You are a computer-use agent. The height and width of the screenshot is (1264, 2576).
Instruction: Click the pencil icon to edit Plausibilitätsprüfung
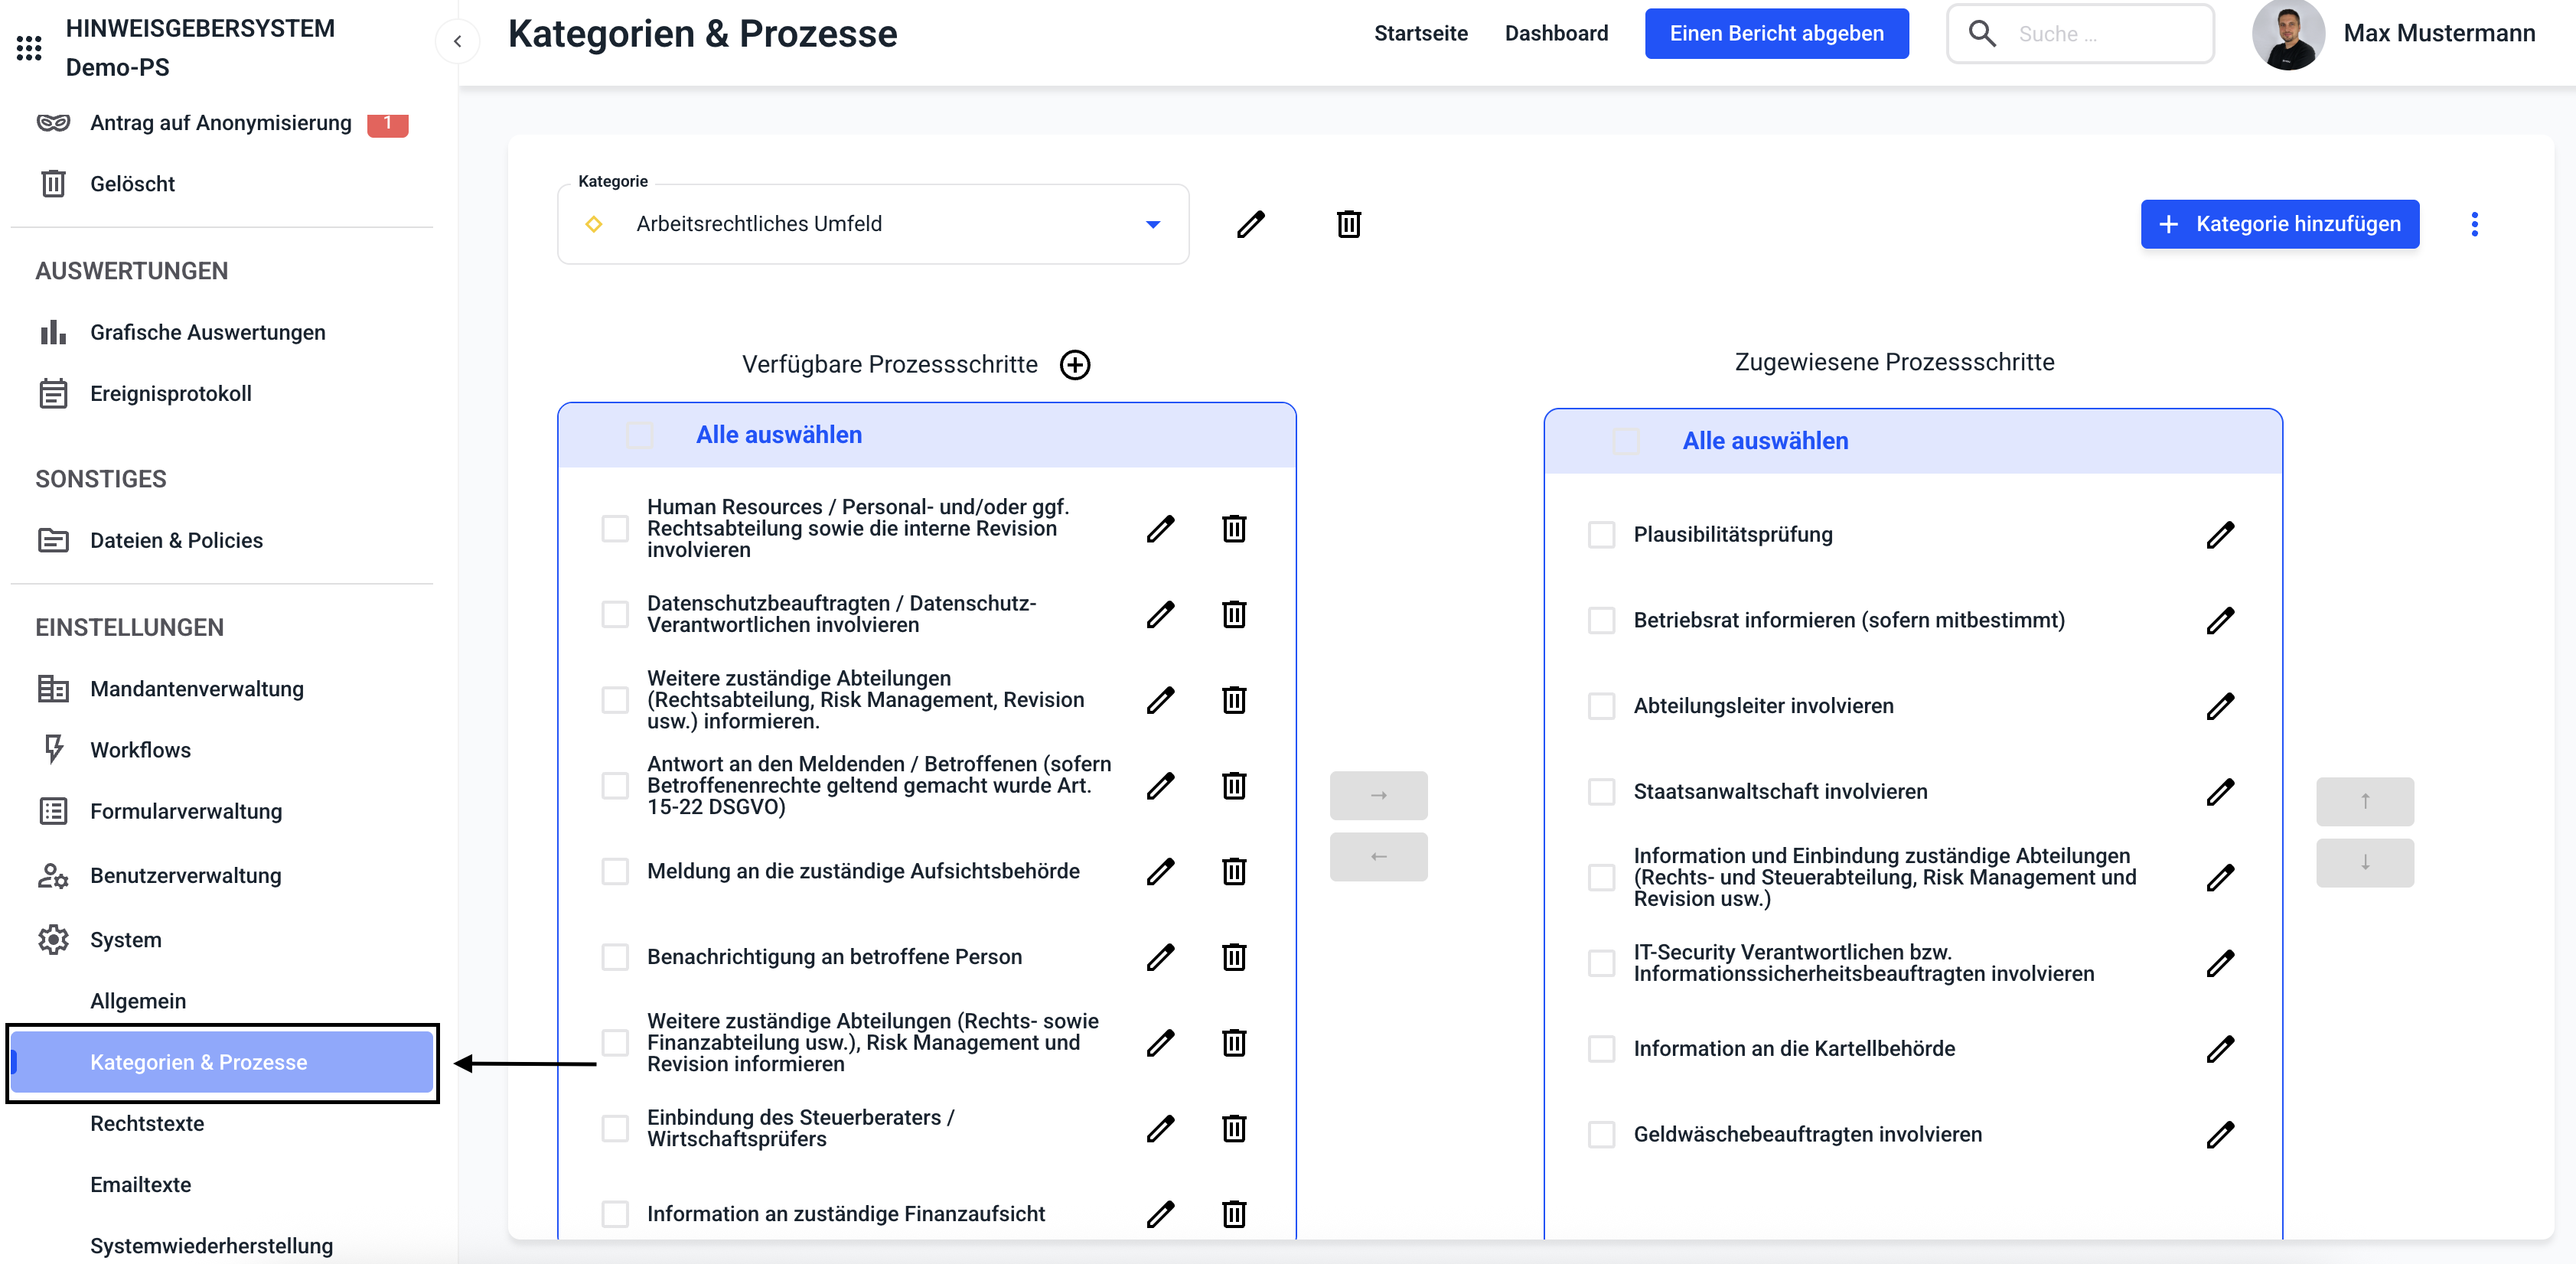[x=2219, y=535]
